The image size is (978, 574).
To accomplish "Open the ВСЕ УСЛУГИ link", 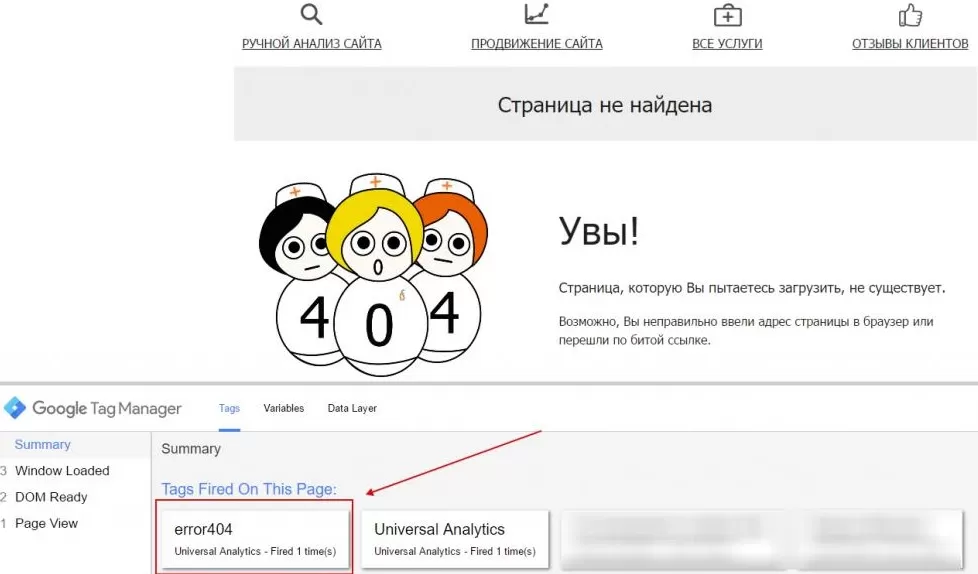I will [727, 44].
